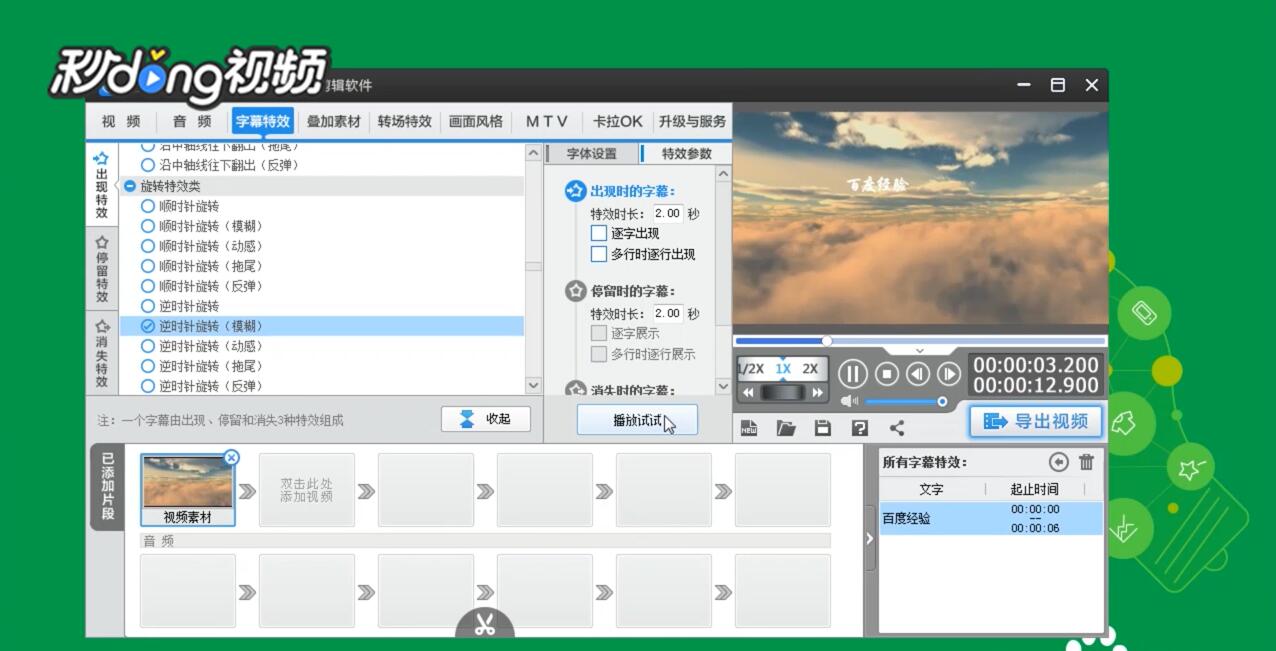Screen dimensions: 1276x651
Task: Select 顺时针旋转（动感） effect
Action: pyautogui.click(x=202, y=246)
